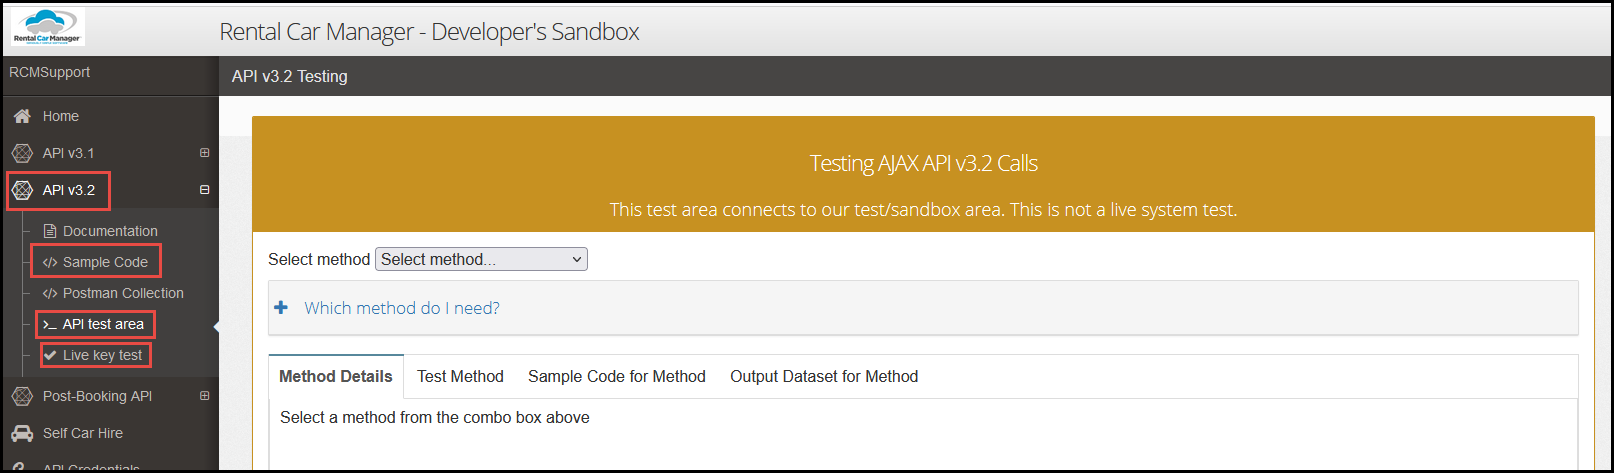This screenshot has height=473, width=1614.
Task: Open the Postman Collection link
Action: pyautogui.click(x=123, y=293)
